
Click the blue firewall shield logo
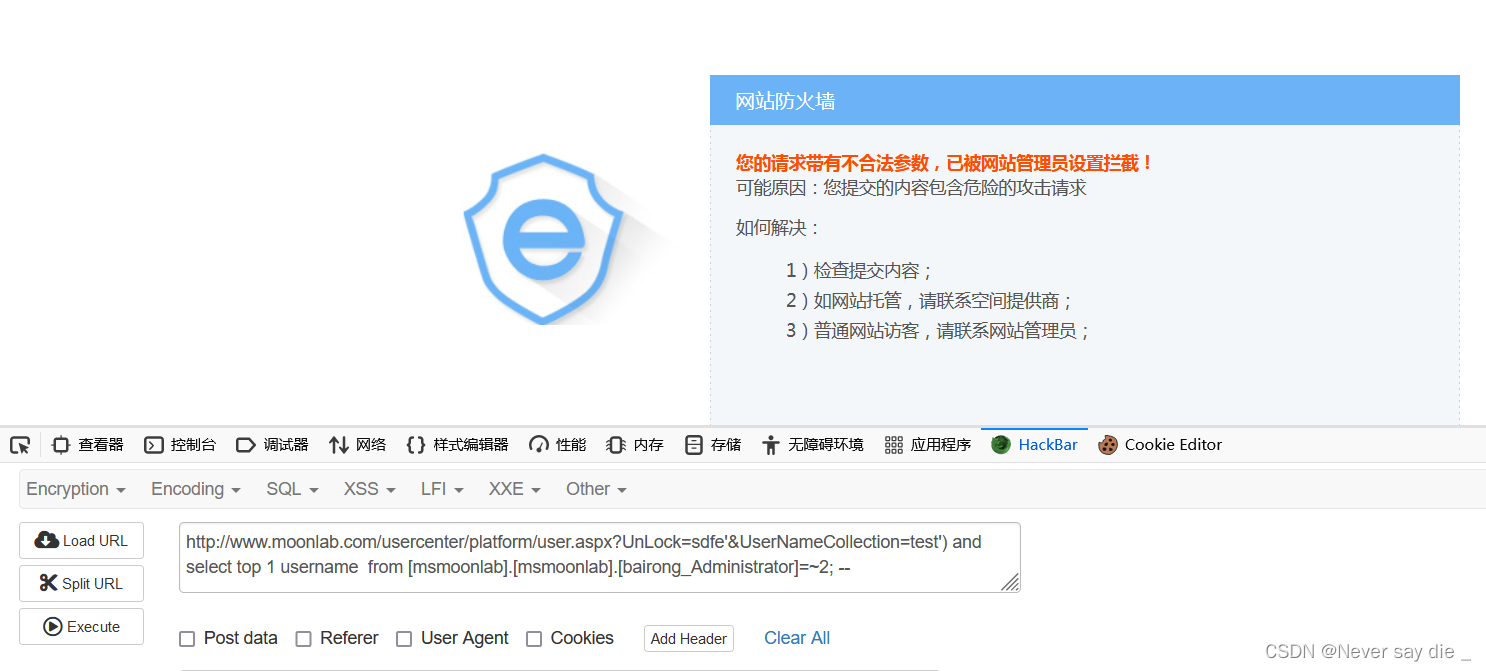point(543,239)
